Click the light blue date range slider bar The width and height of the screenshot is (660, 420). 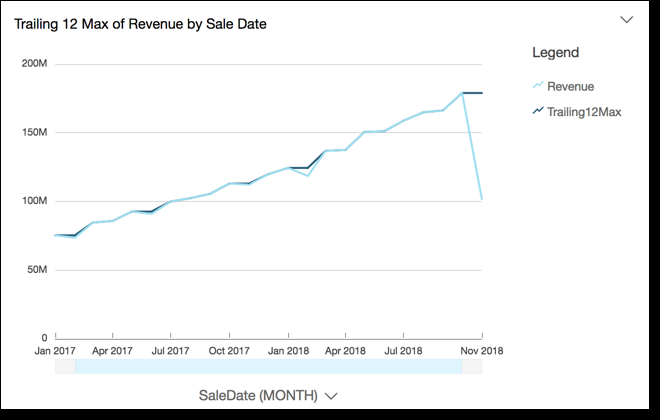click(x=268, y=367)
